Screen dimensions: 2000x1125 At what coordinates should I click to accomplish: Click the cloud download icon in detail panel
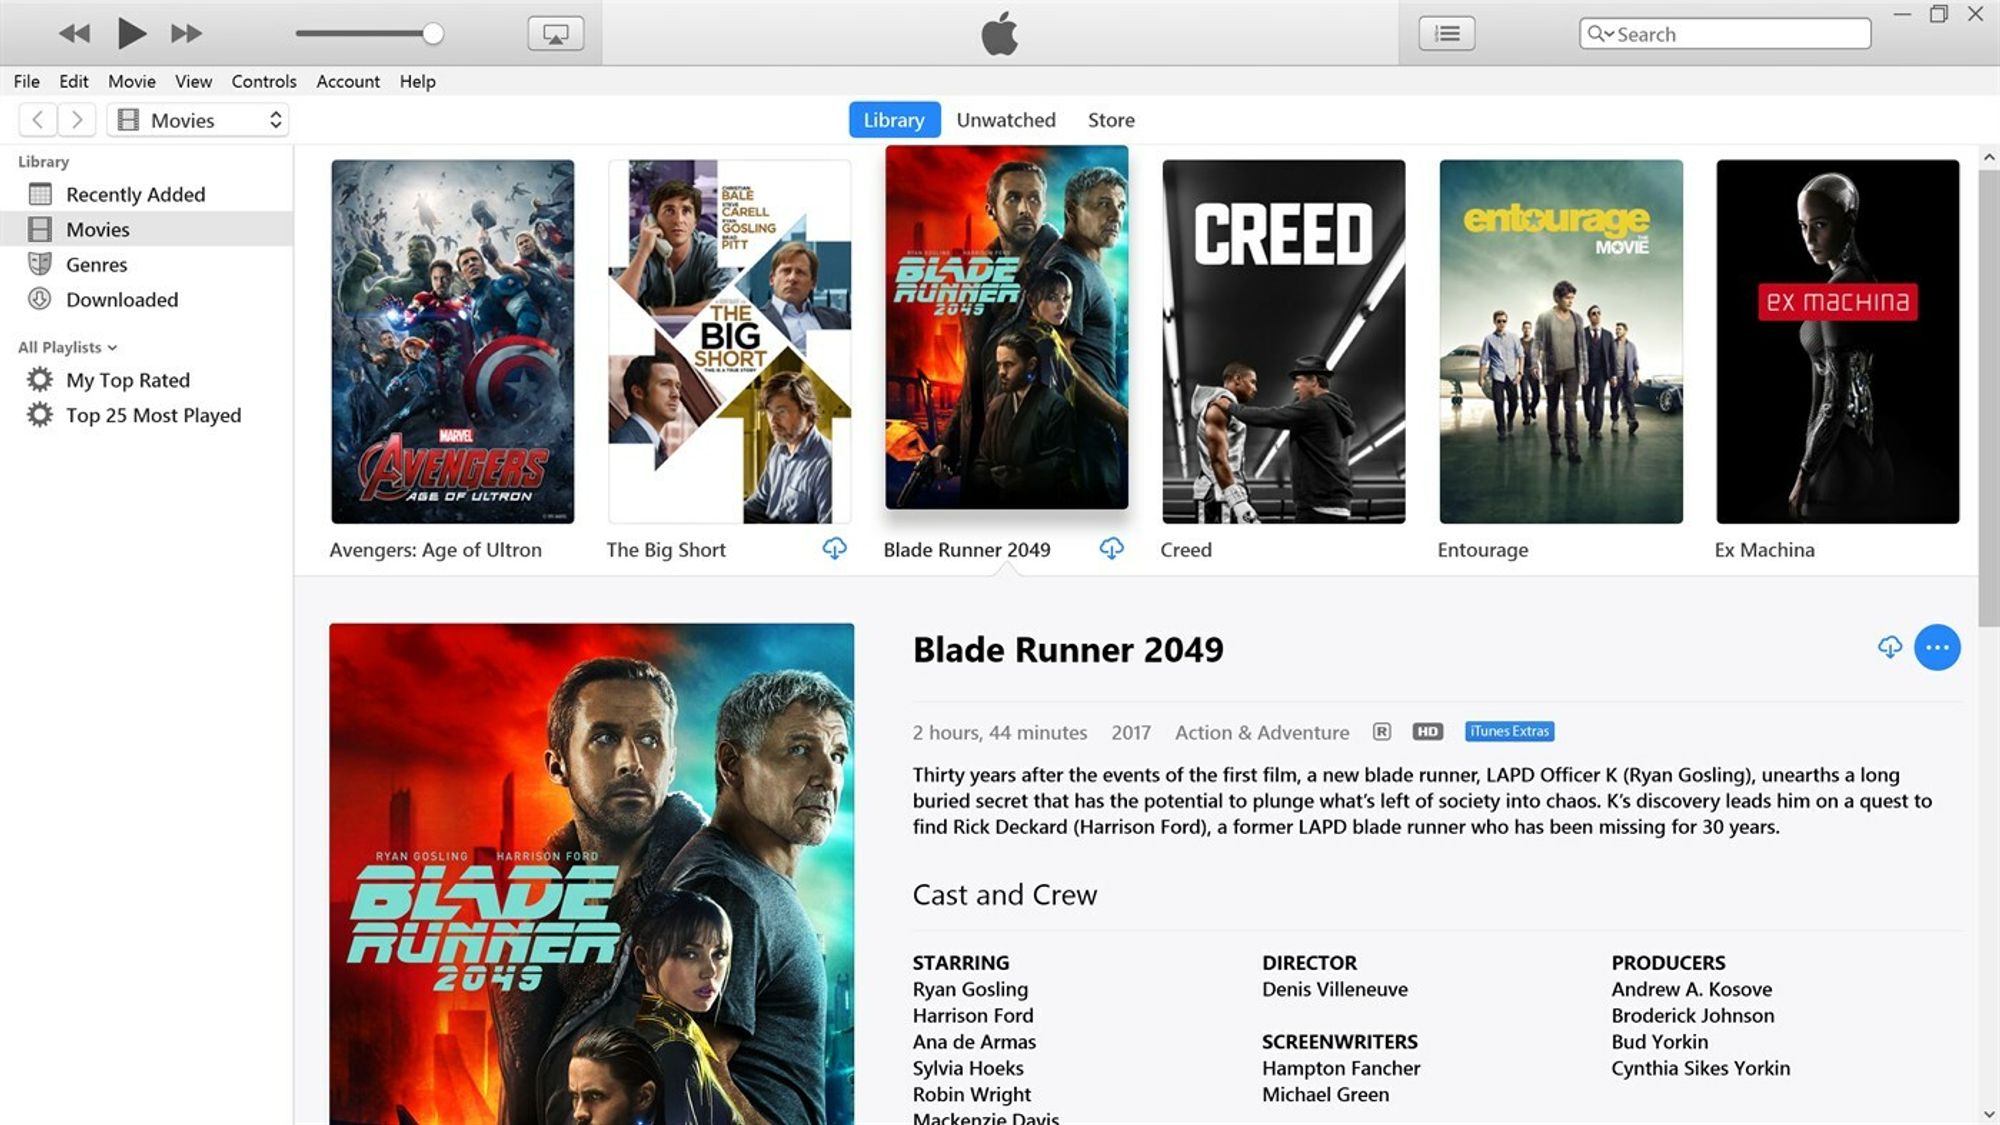coord(1889,647)
